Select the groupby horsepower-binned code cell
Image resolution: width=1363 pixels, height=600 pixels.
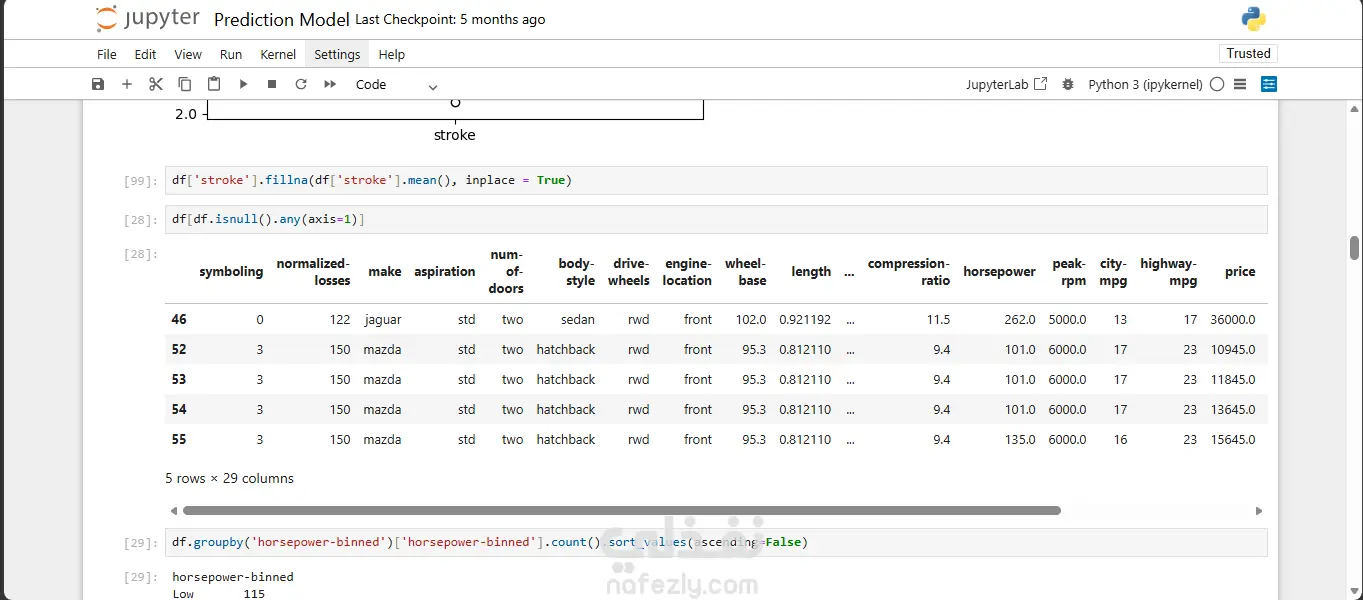click(716, 542)
